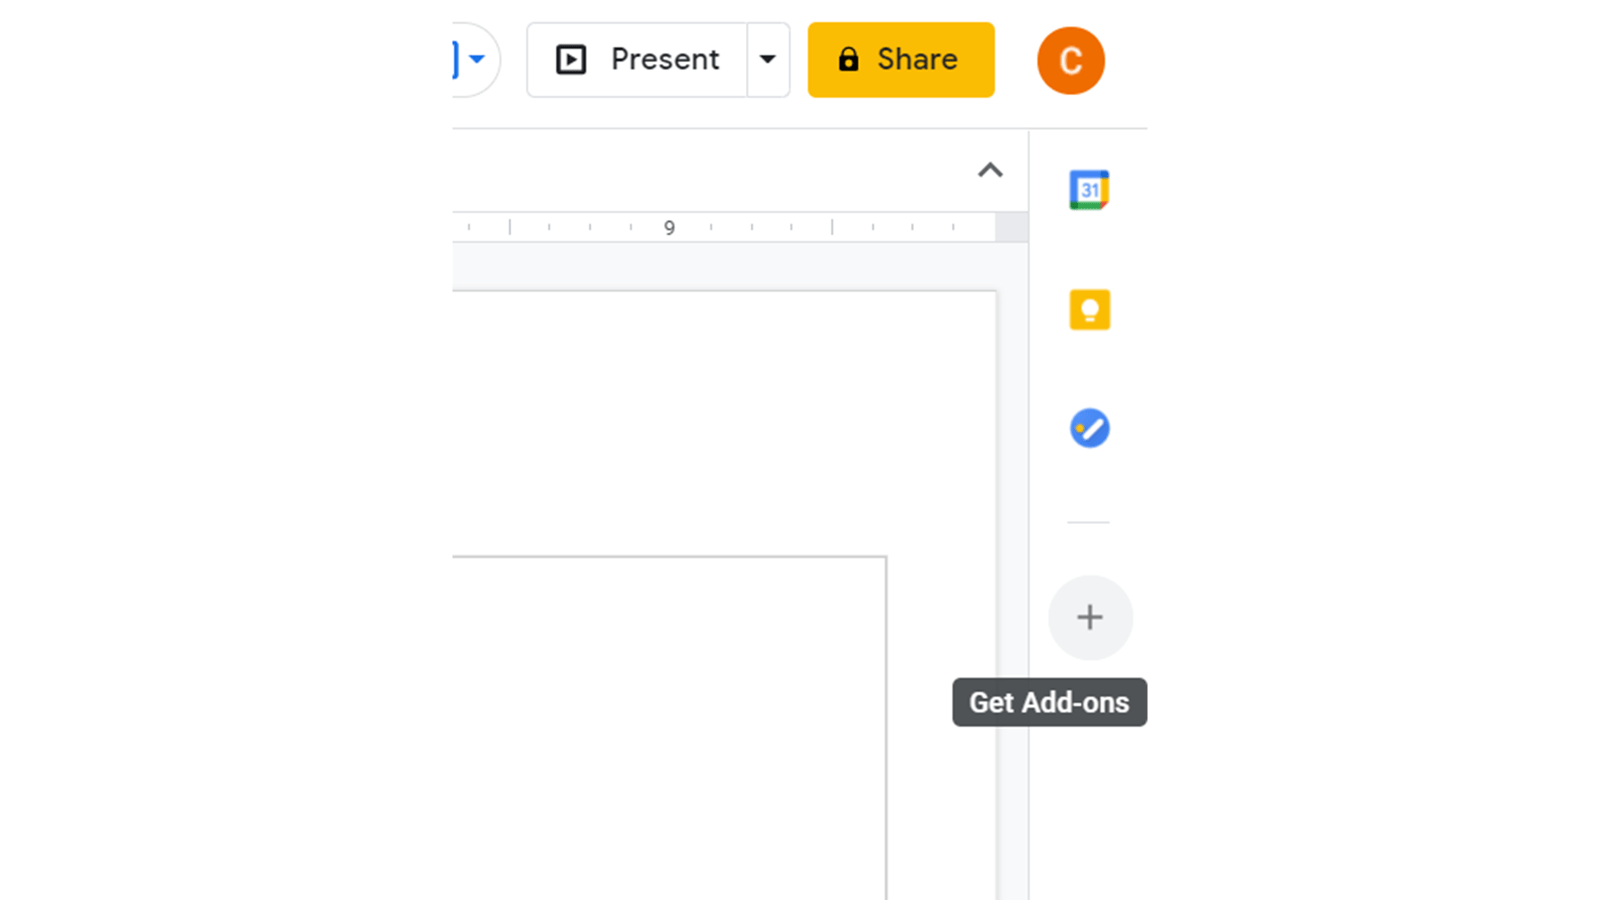Click the plus icon to get add-ons
Image resolution: width=1600 pixels, height=900 pixels.
(x=1090, y=618)
